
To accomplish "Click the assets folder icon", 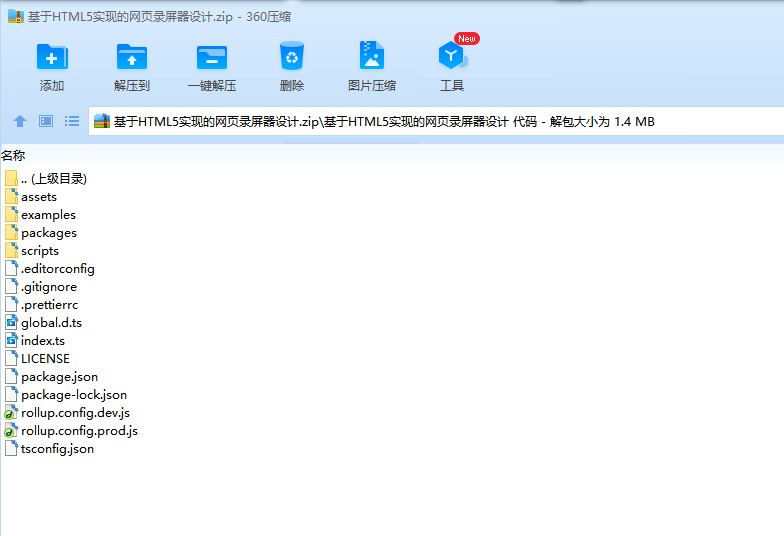I will [x=12, y=196].
